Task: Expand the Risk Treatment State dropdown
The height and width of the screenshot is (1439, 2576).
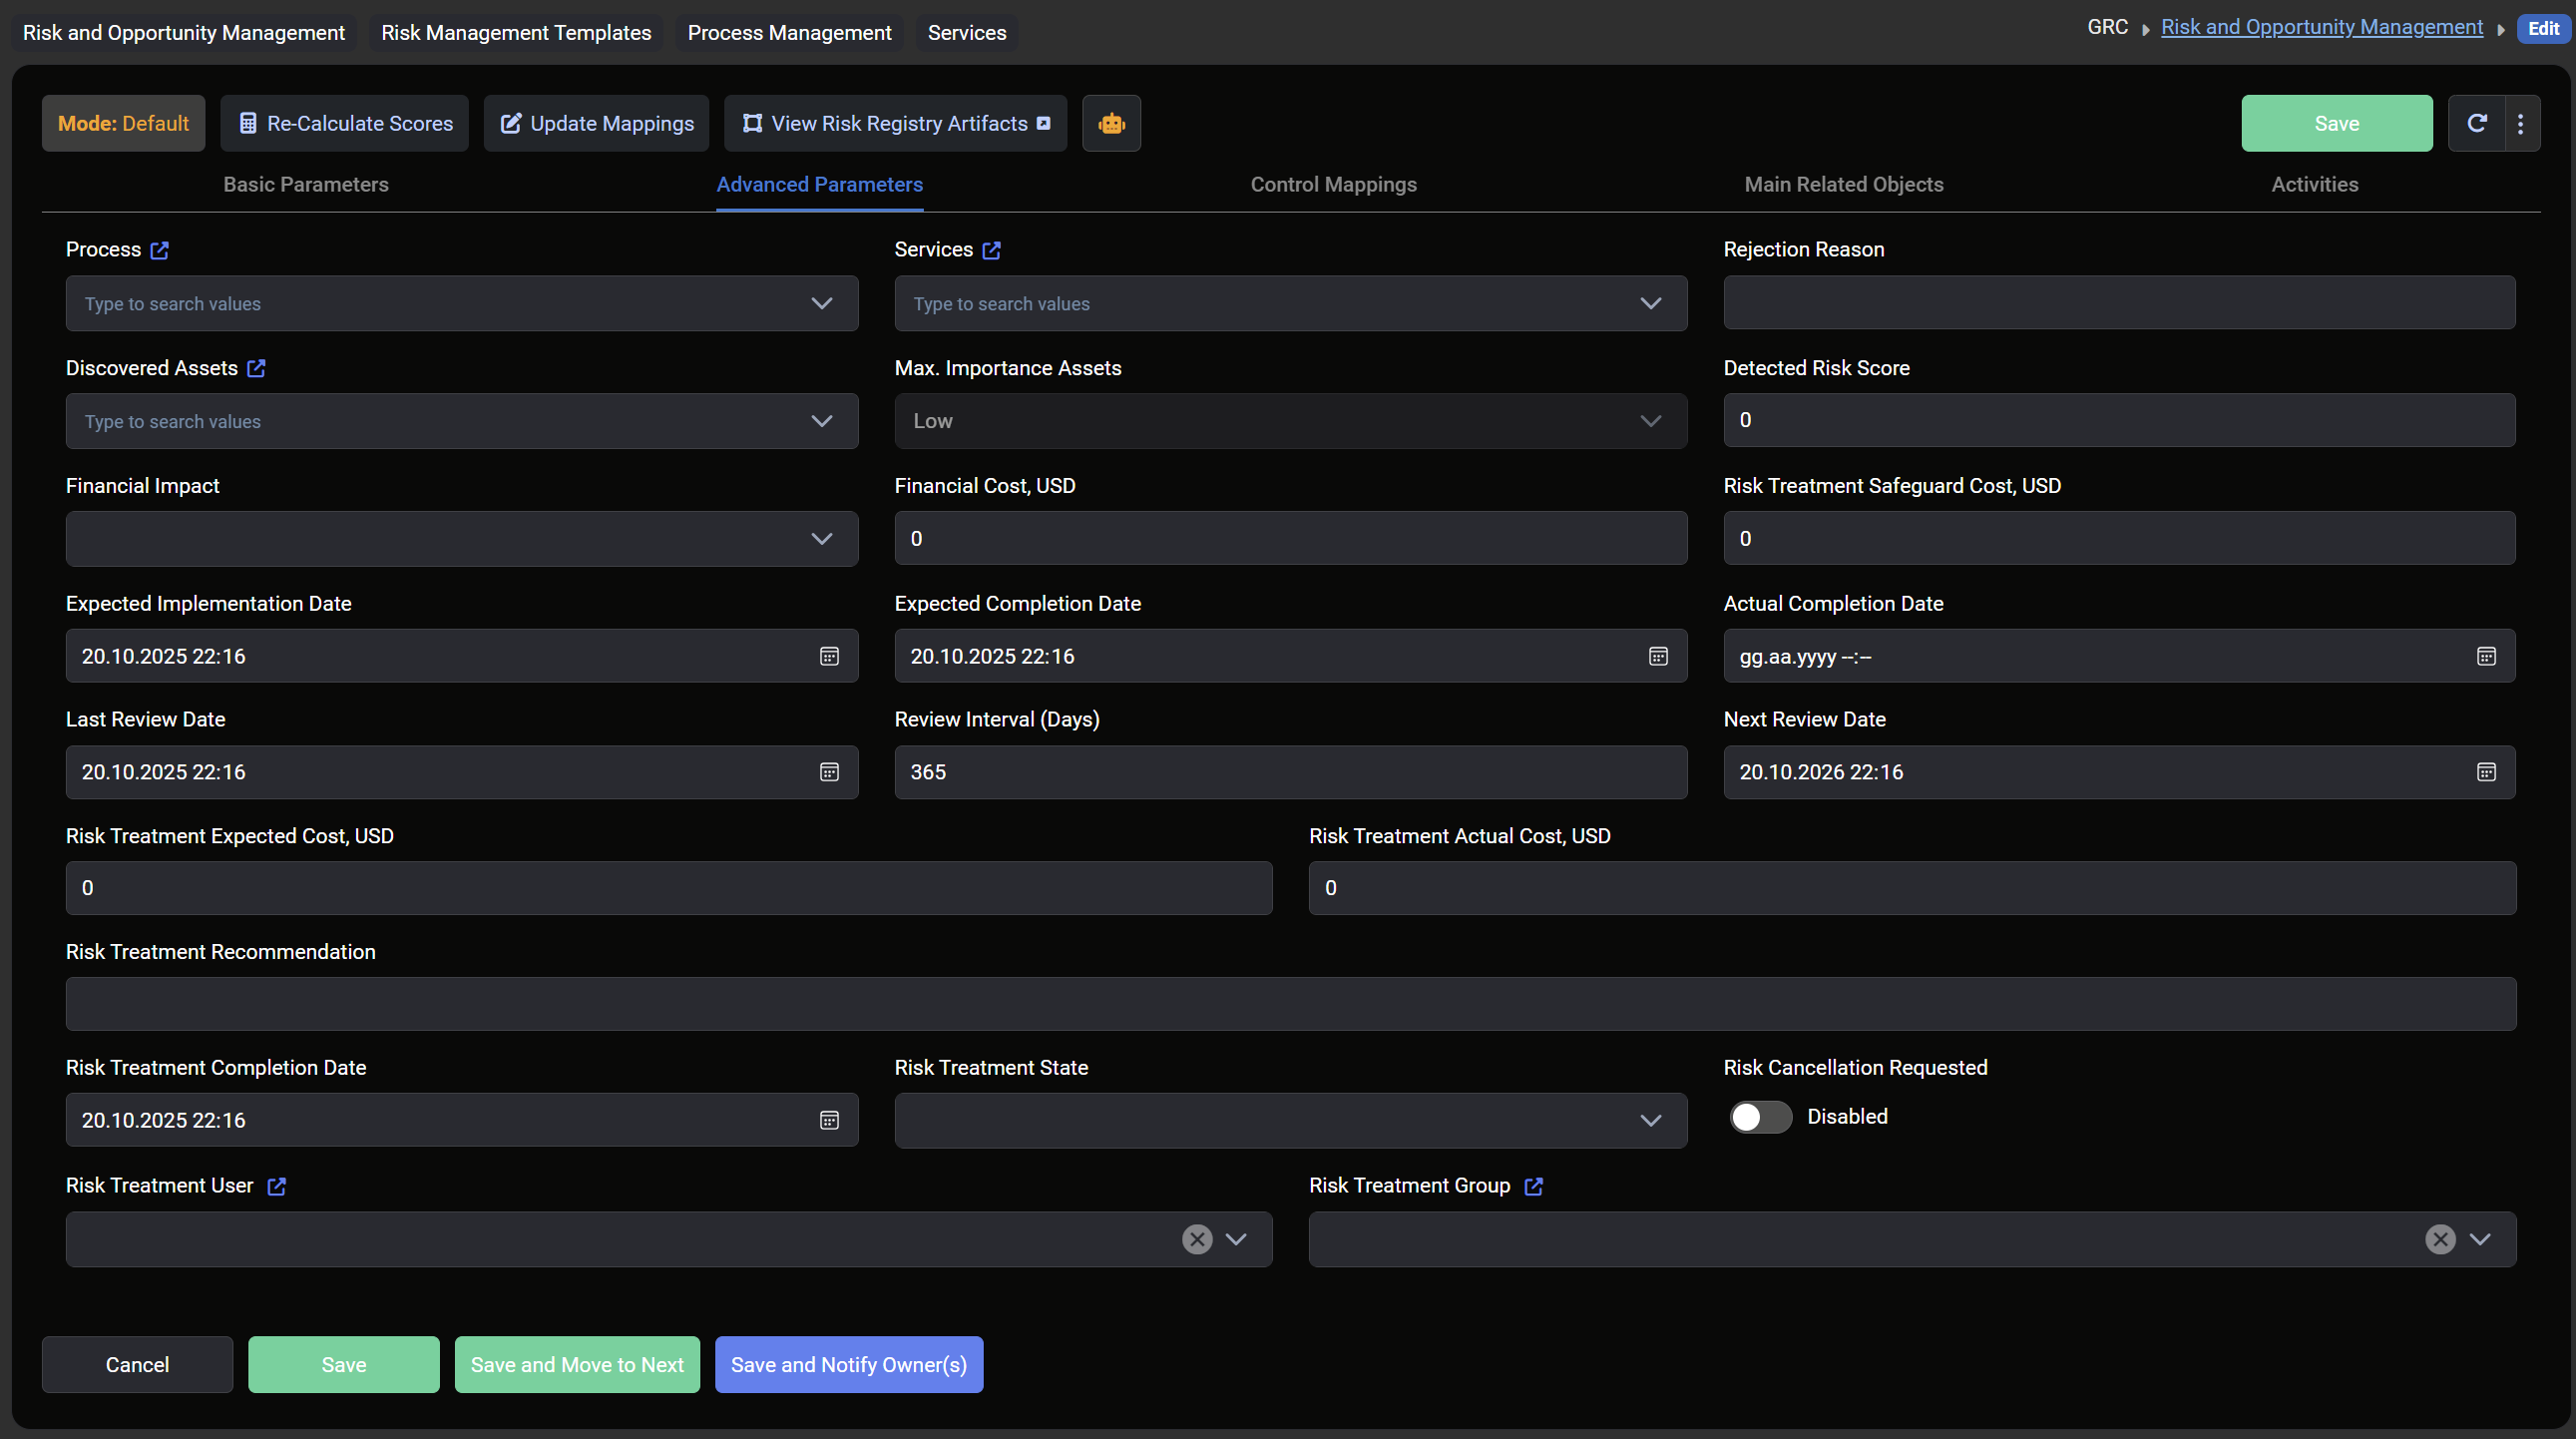Action: pyautogui.click(x=1650, y=1120)
